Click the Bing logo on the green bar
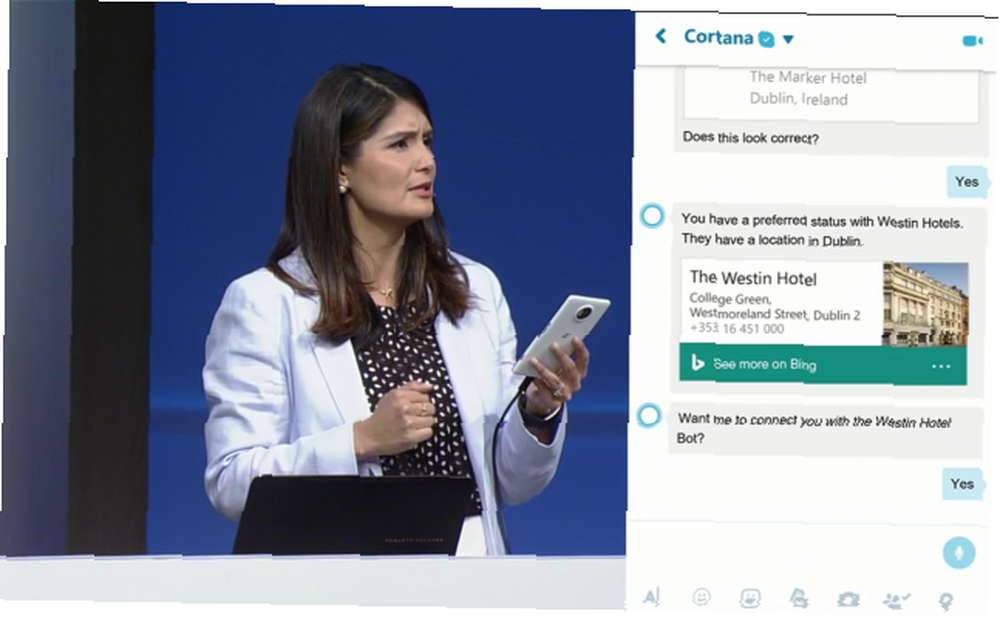 click(x=697, y=363)
